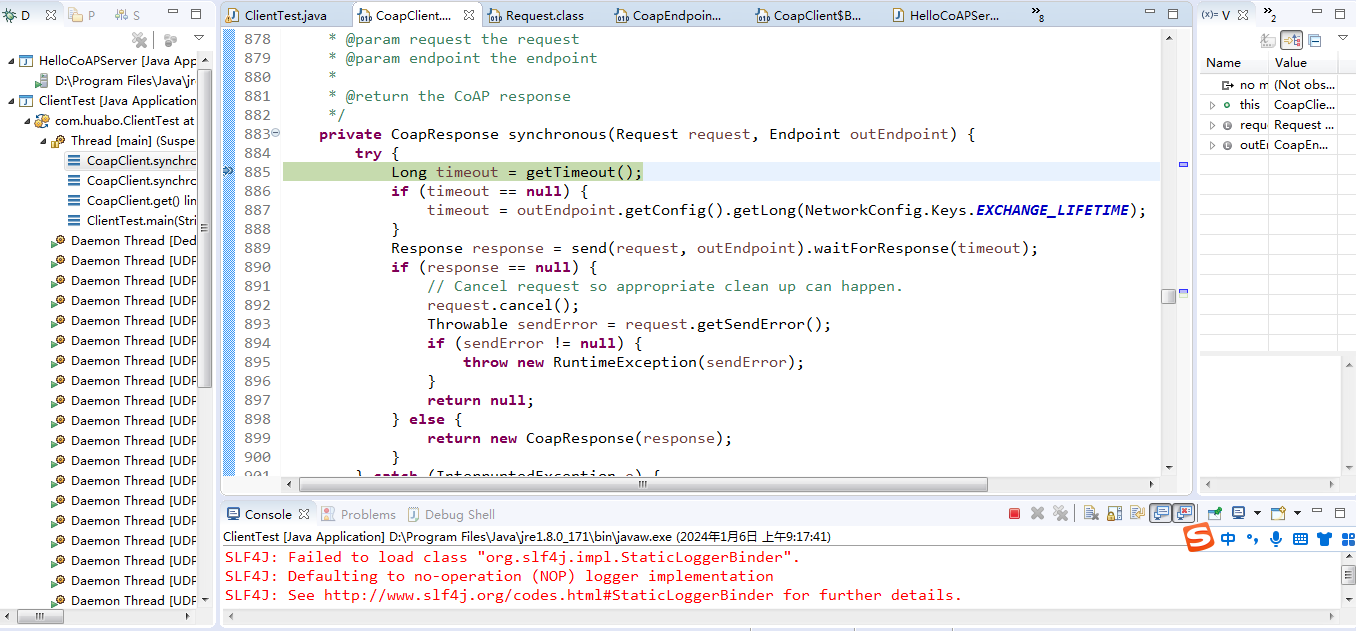Switch to the Project Explorer tab 'P'
The height and width of the screenshot is (631, 1356).
tap(83, 15)
